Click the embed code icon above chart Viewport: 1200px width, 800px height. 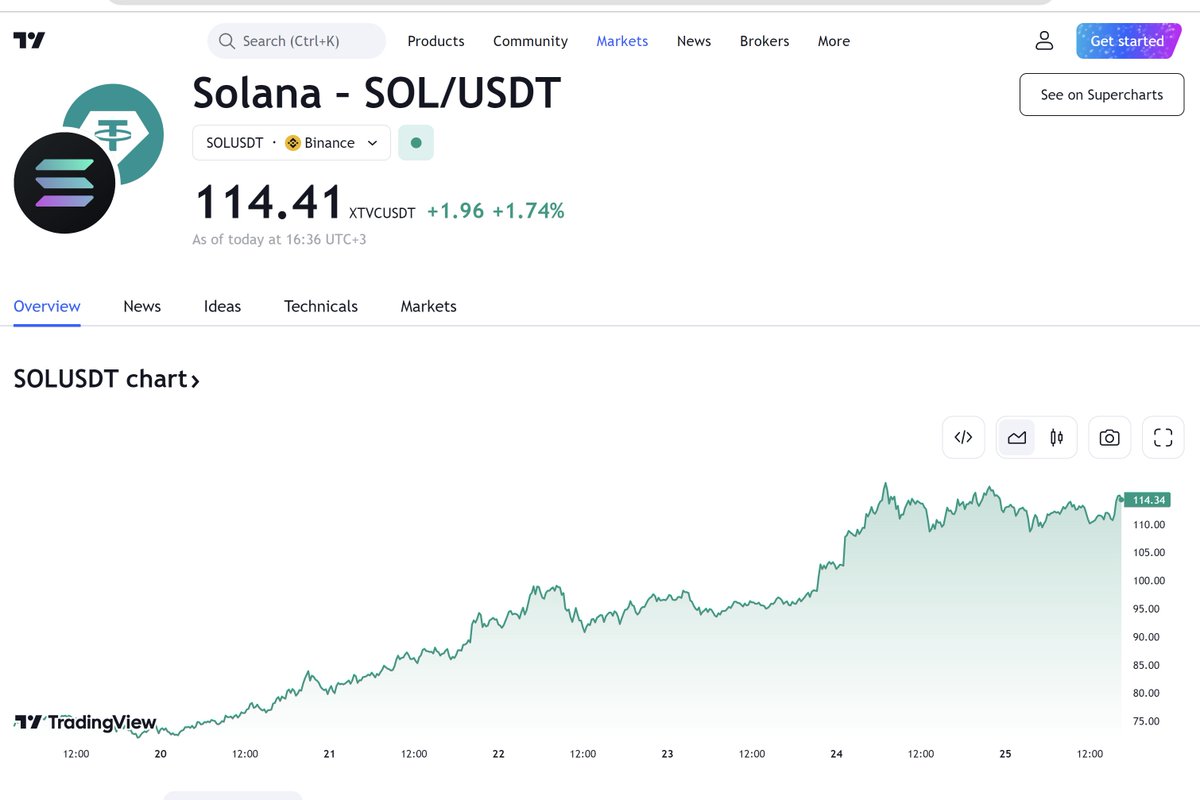point(964,437)
